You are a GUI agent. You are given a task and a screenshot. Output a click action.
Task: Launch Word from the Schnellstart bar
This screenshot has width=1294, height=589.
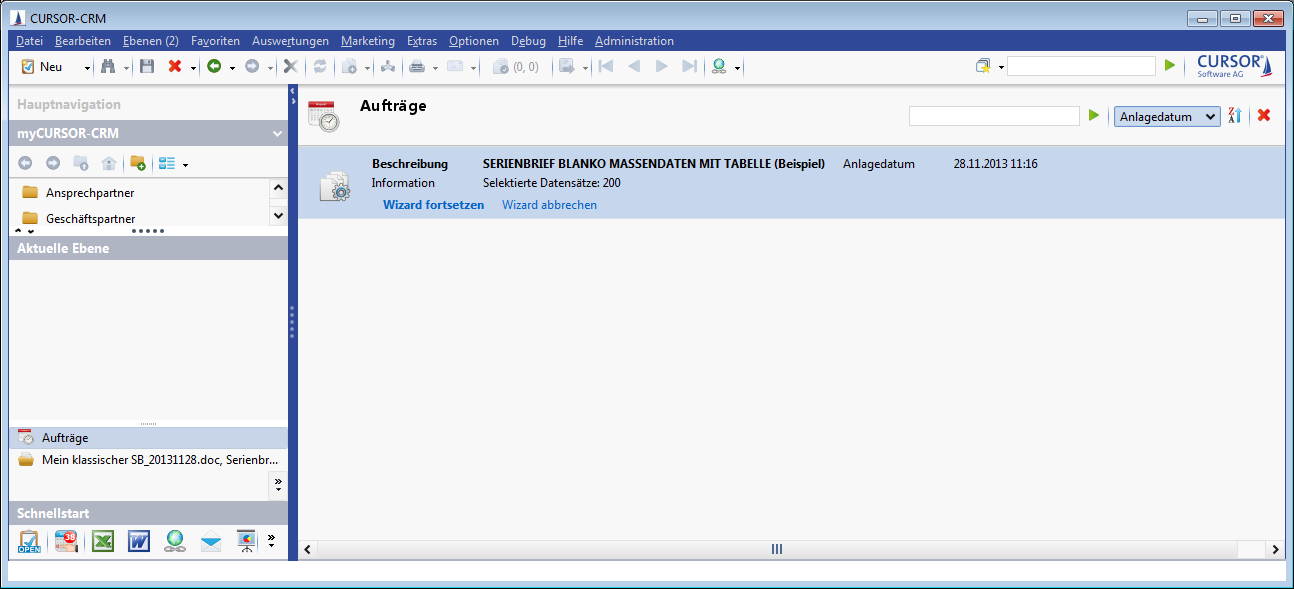point(138,541)
